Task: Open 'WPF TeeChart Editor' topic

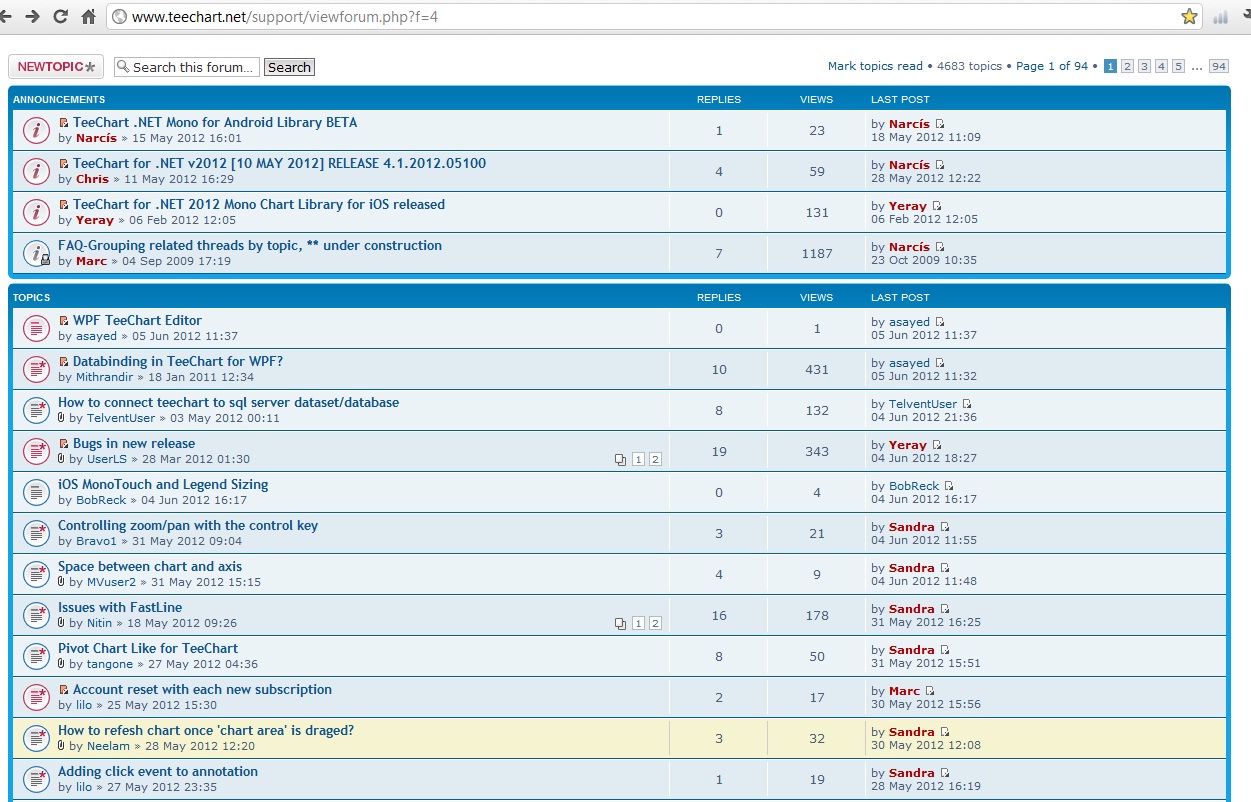Action: (x=137, y=320)
